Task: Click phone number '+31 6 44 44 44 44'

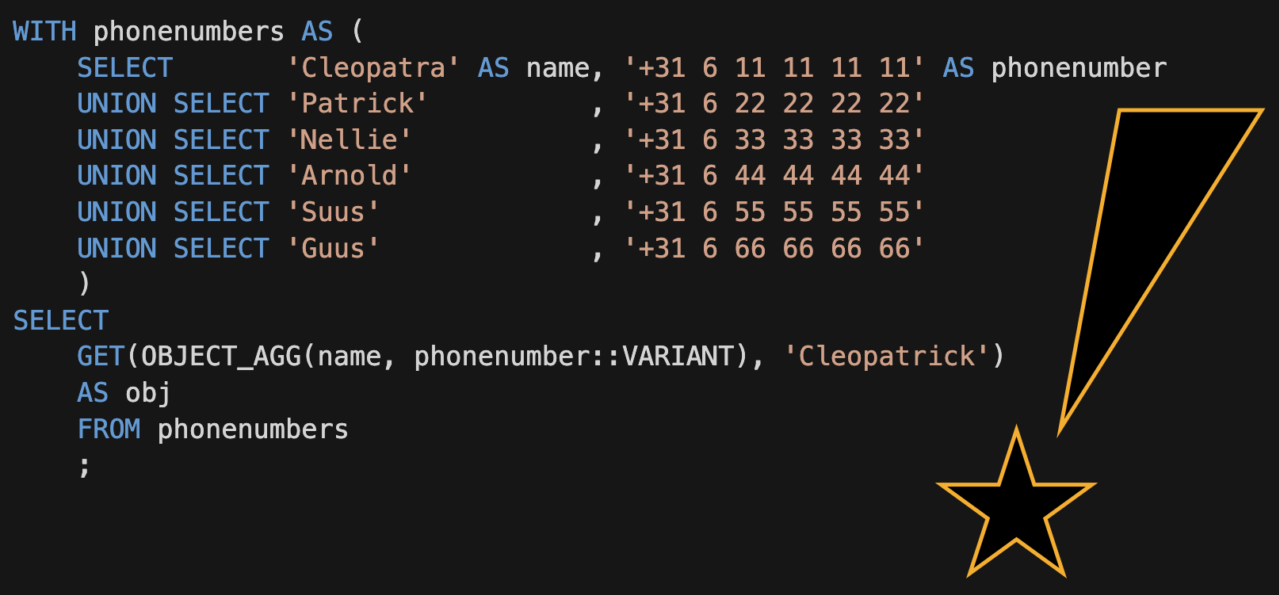Action: pyautogui.click(x=774, y=176)
